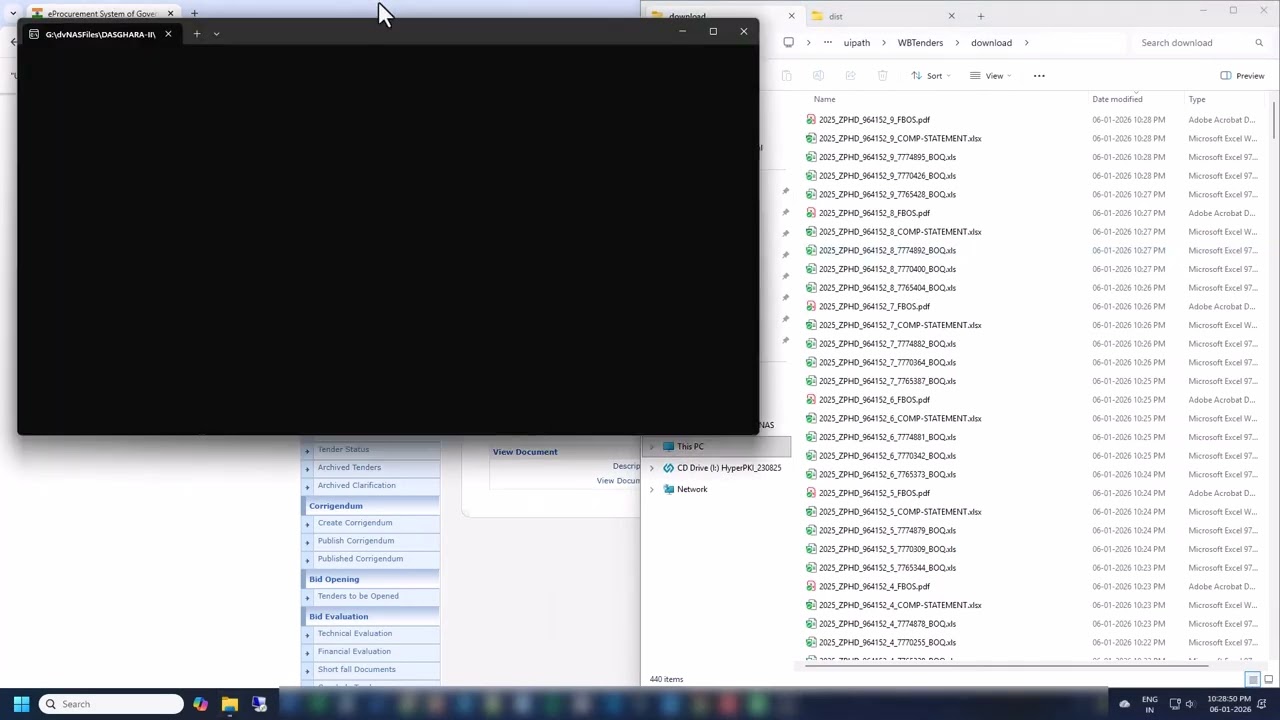The width and height of the screenshot is (1280, 720).
Task: Select CD Drive (I:) HyperPKI_230825
Action: pyautogui.click(x=729, y=468)
